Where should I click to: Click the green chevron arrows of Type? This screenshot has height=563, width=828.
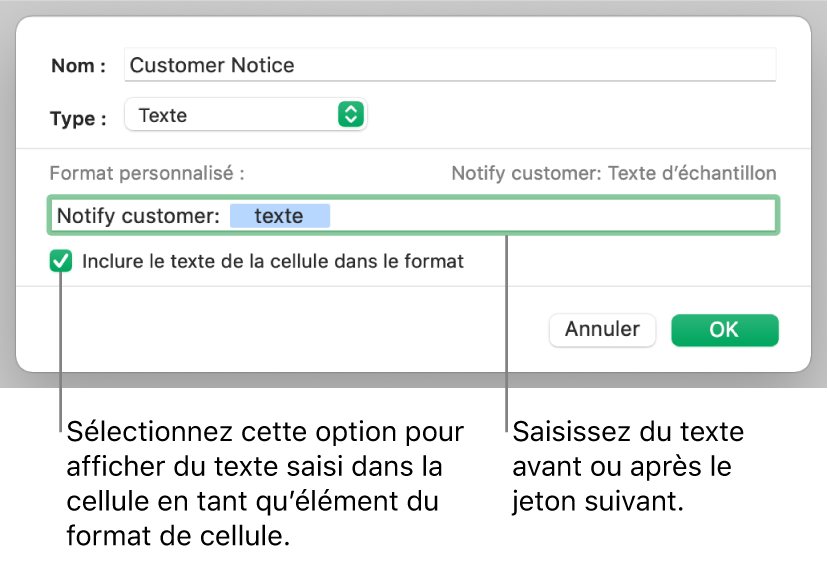click(349, 115)
